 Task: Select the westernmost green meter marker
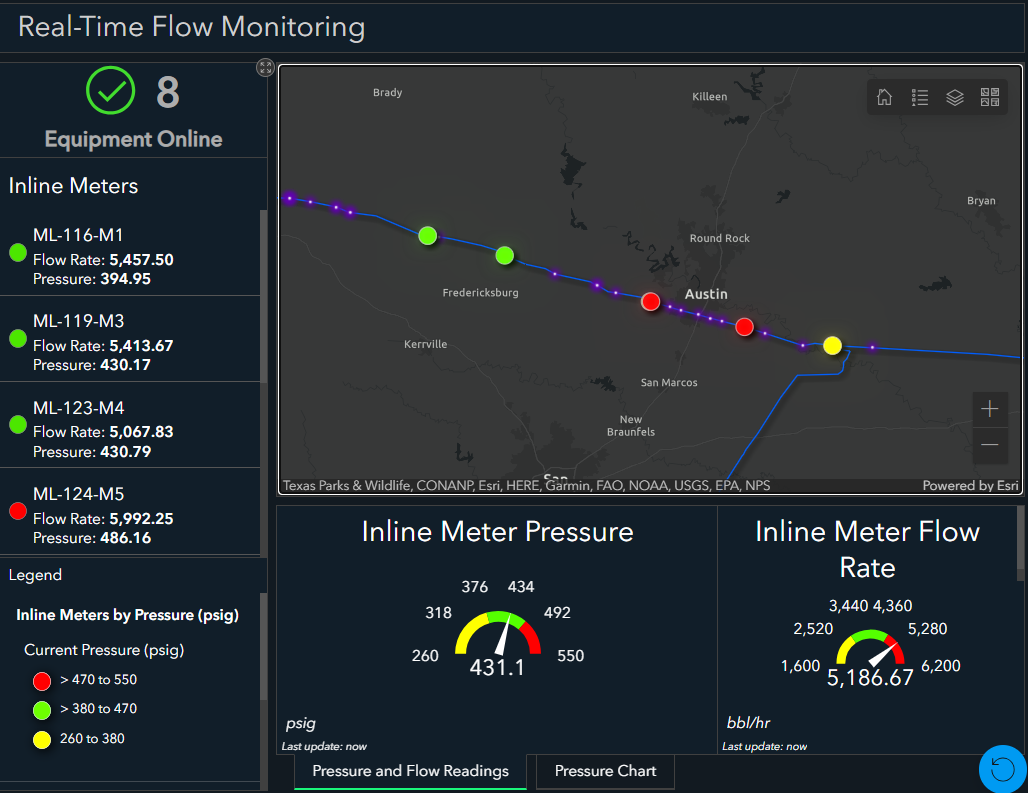tap(427, 235)
